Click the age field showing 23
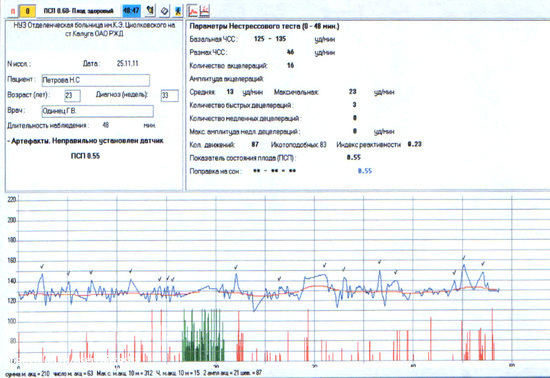The height and width of the screenshot is (378, 550). [x=72, y=96]
